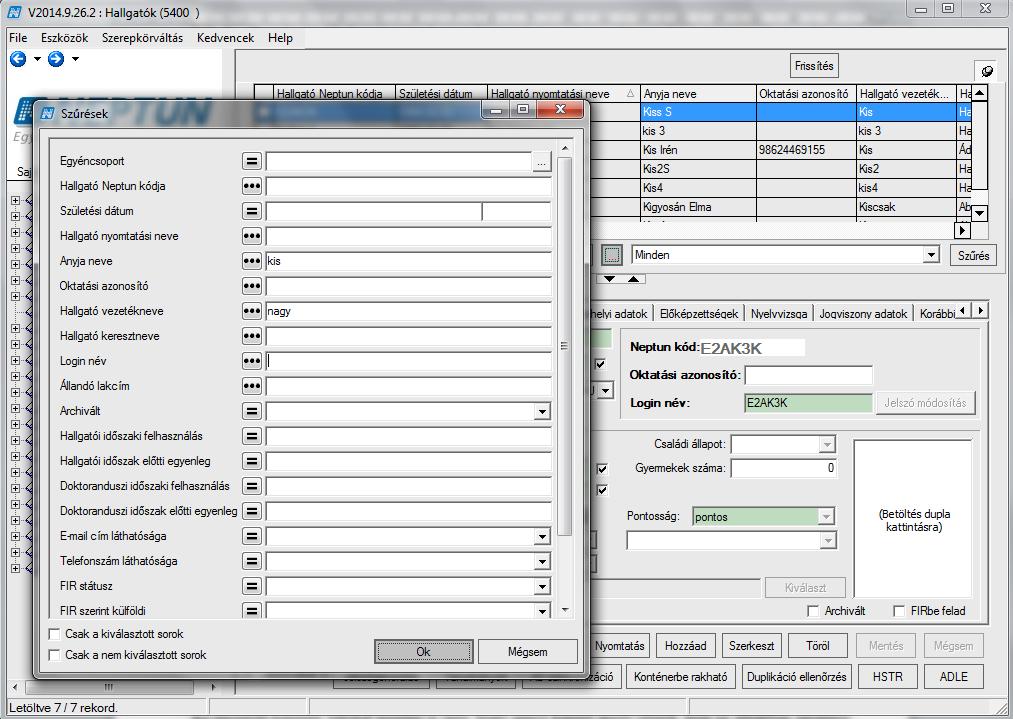Open the E-mail cím láthatósága dropdown
The height and width of the screenshot is (719, 1013).
pos(542,537)
